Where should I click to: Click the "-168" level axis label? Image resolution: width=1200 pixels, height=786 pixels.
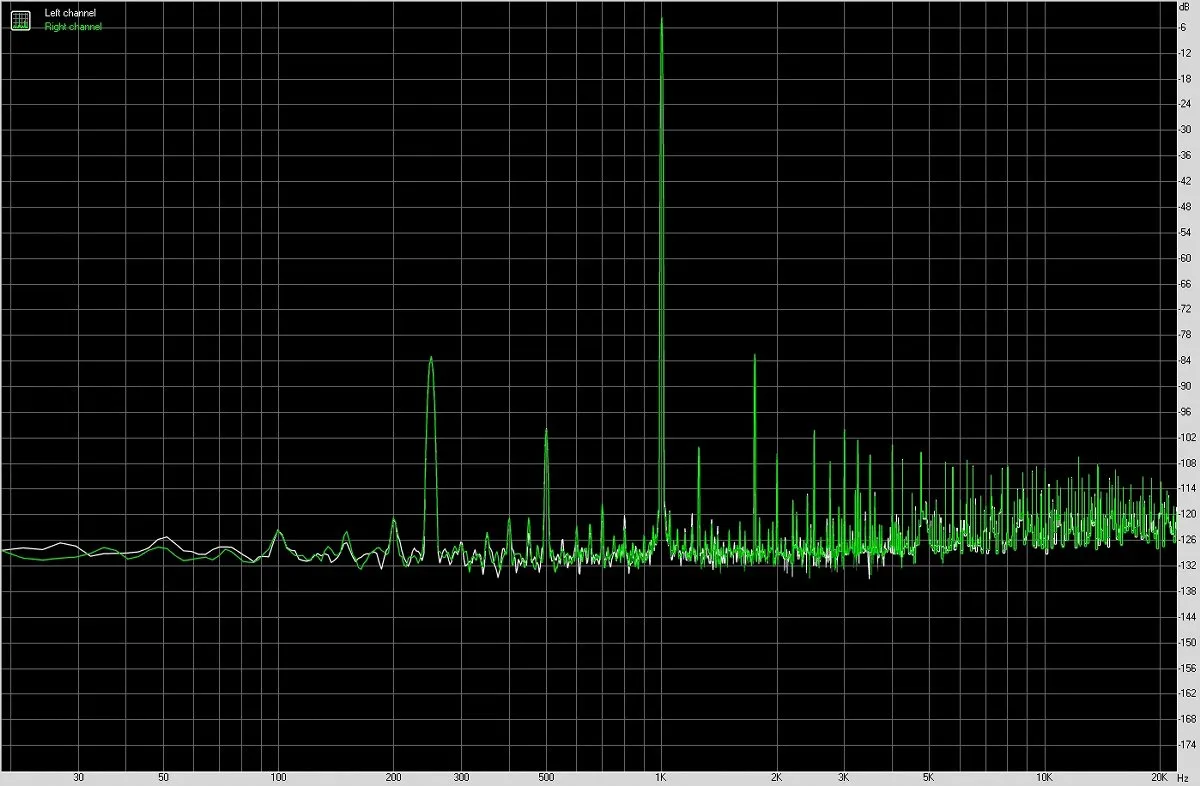click(1186, 719)
